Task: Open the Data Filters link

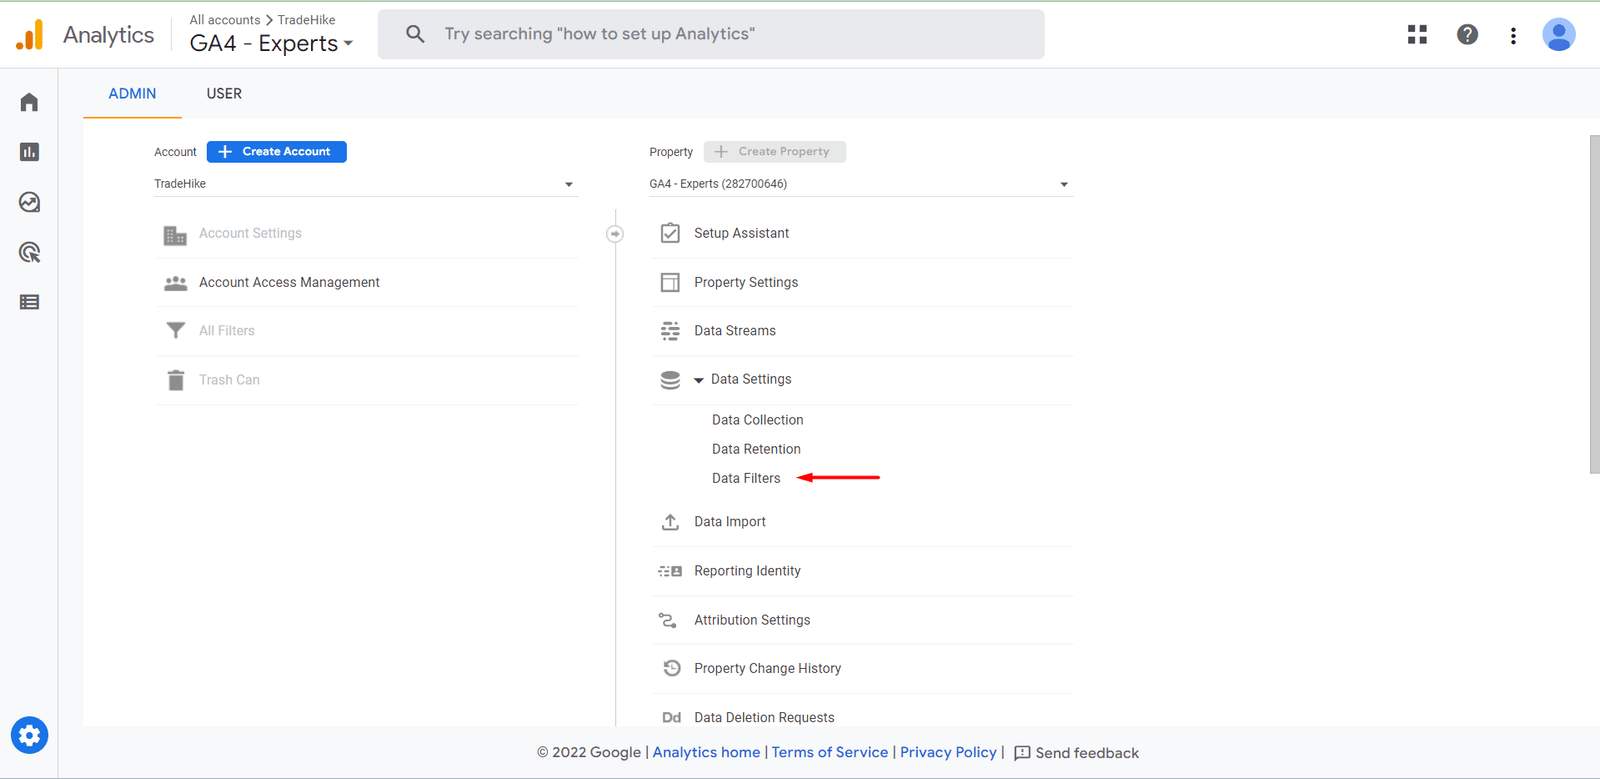Action: pos(746,478)
